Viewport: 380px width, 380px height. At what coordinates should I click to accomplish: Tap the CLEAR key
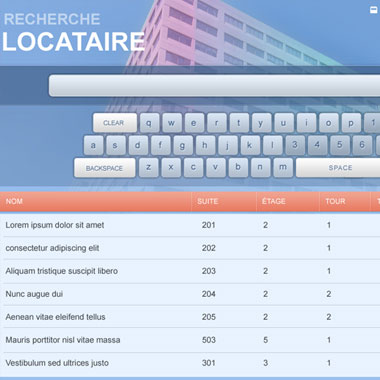115,123
